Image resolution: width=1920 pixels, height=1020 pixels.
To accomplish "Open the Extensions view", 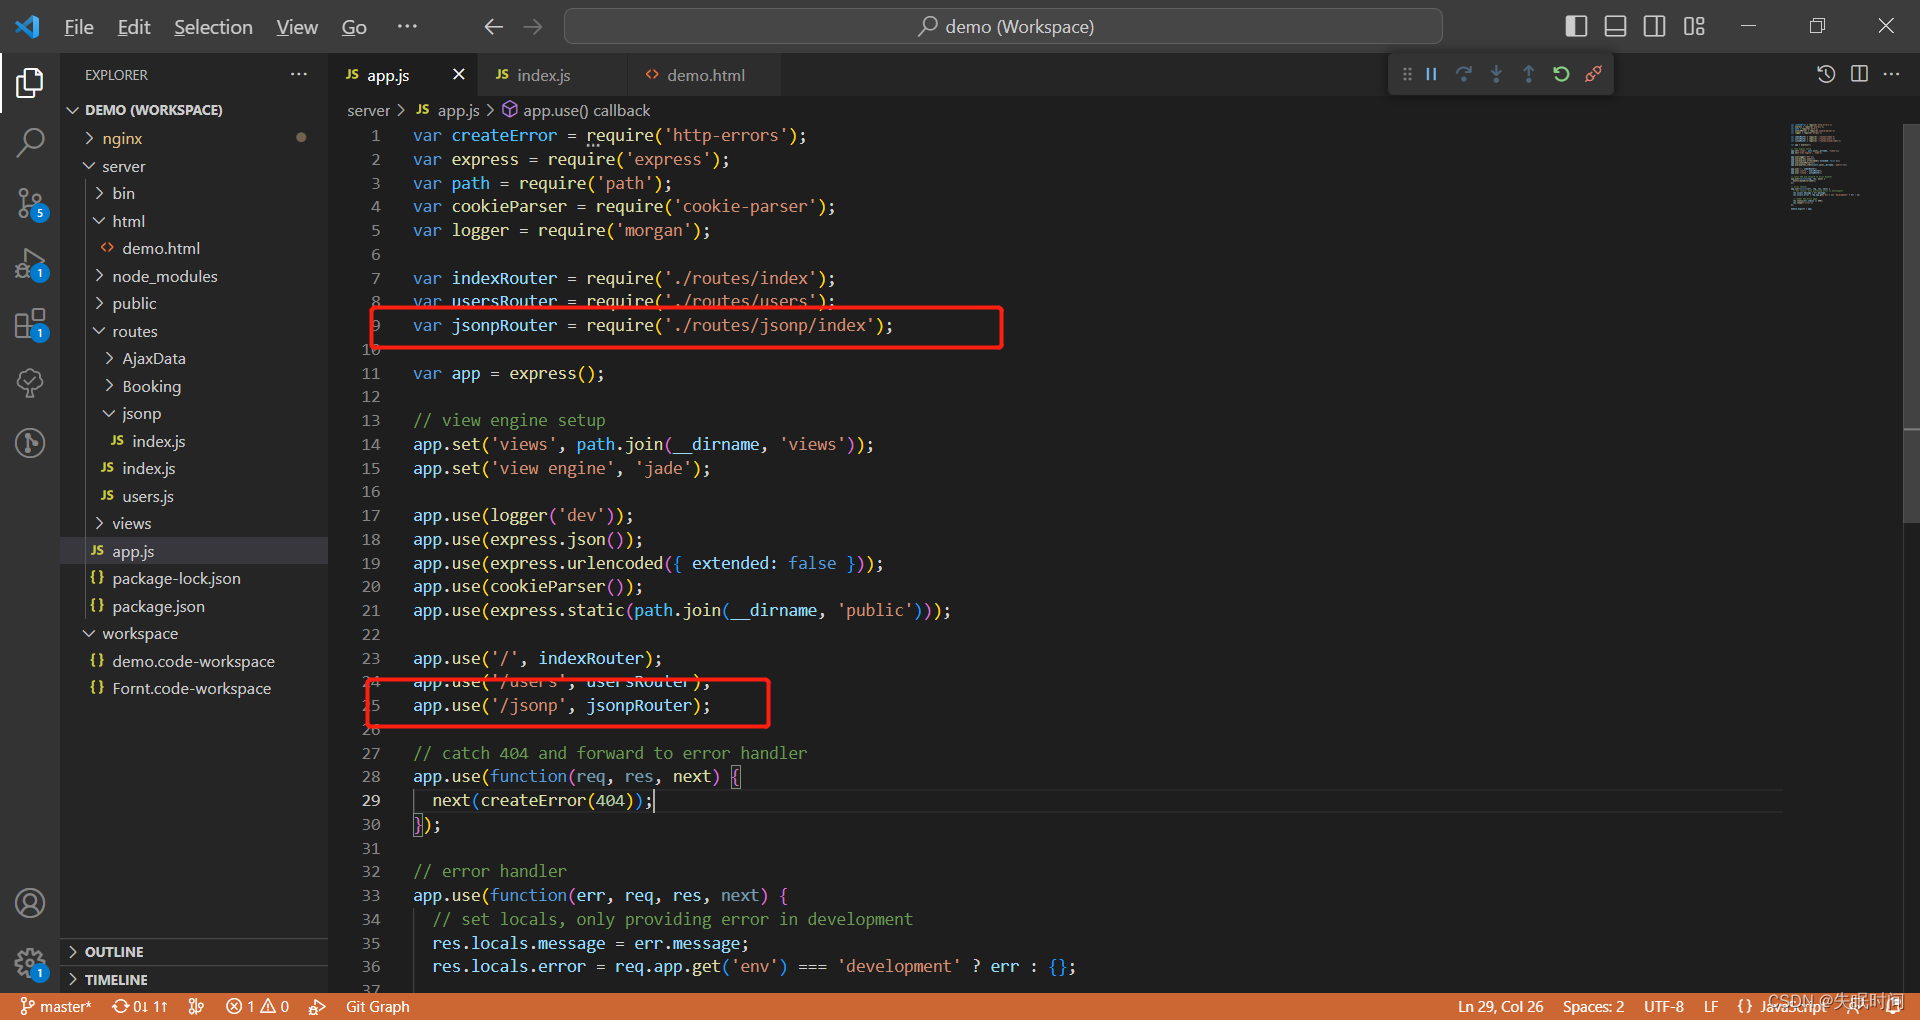I will point(30,324).
